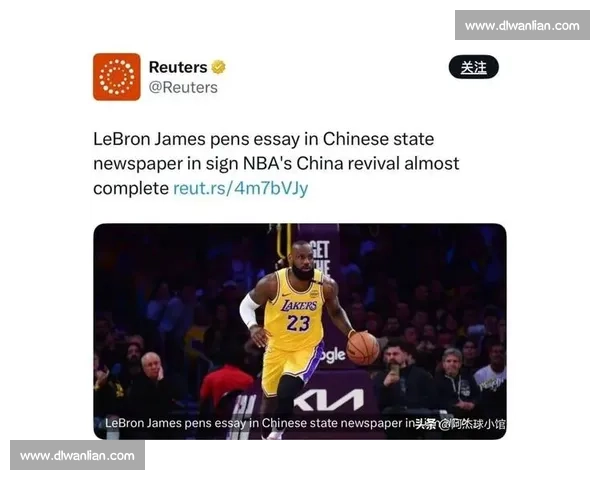Click the basketball in the photo
The image size is (600, 480).
[x=362, y=348]
